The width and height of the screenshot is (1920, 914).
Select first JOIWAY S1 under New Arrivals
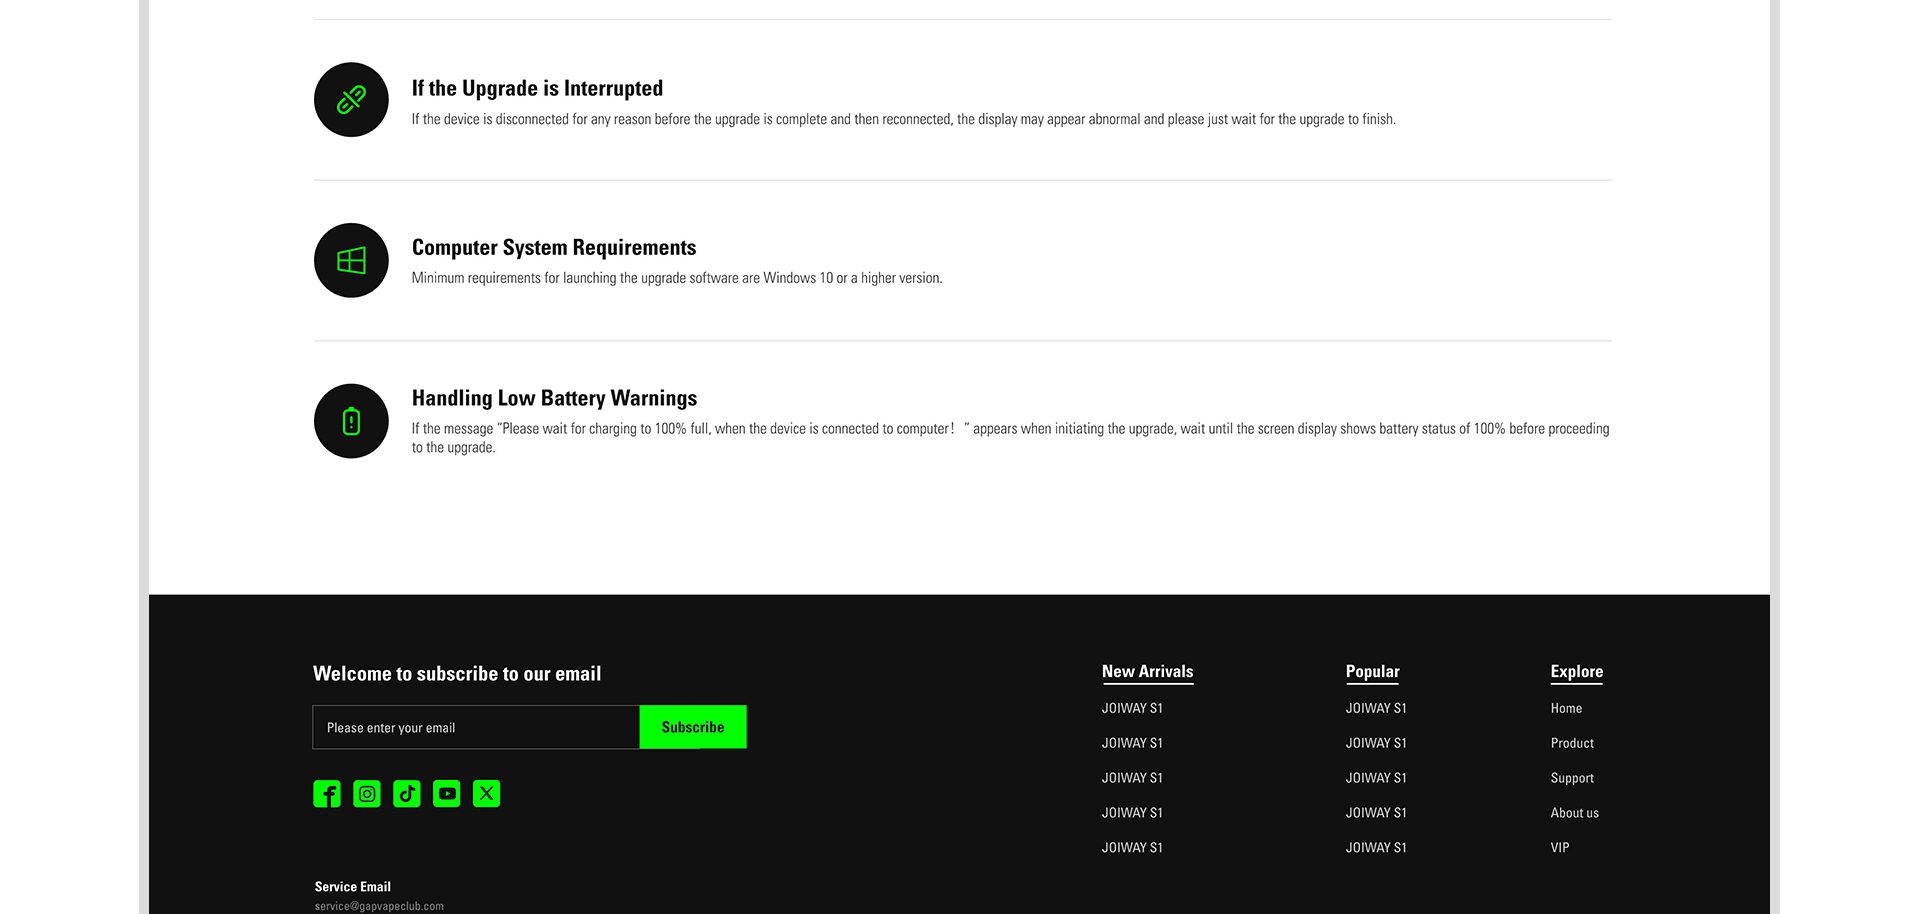tap(1132, 708)
